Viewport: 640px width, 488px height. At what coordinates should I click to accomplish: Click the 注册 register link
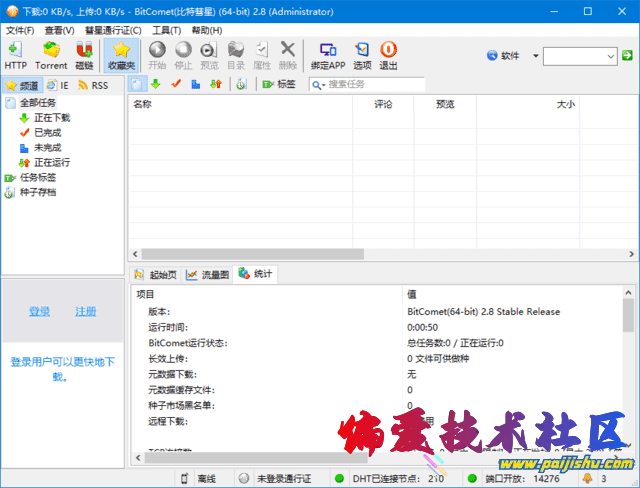(86, 312)
